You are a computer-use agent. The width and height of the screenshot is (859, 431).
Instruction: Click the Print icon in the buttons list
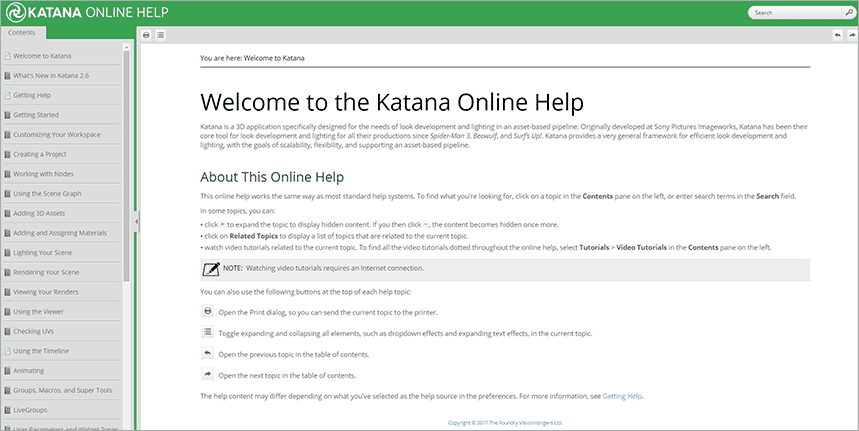(208, 311)
